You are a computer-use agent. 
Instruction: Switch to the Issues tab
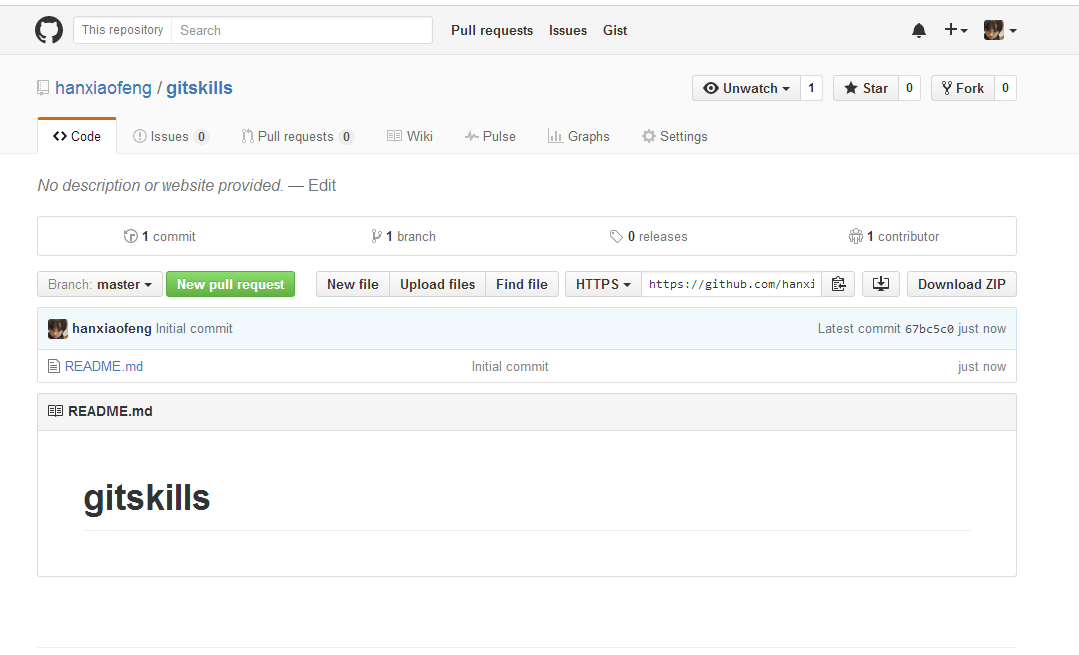coord(170,136)
